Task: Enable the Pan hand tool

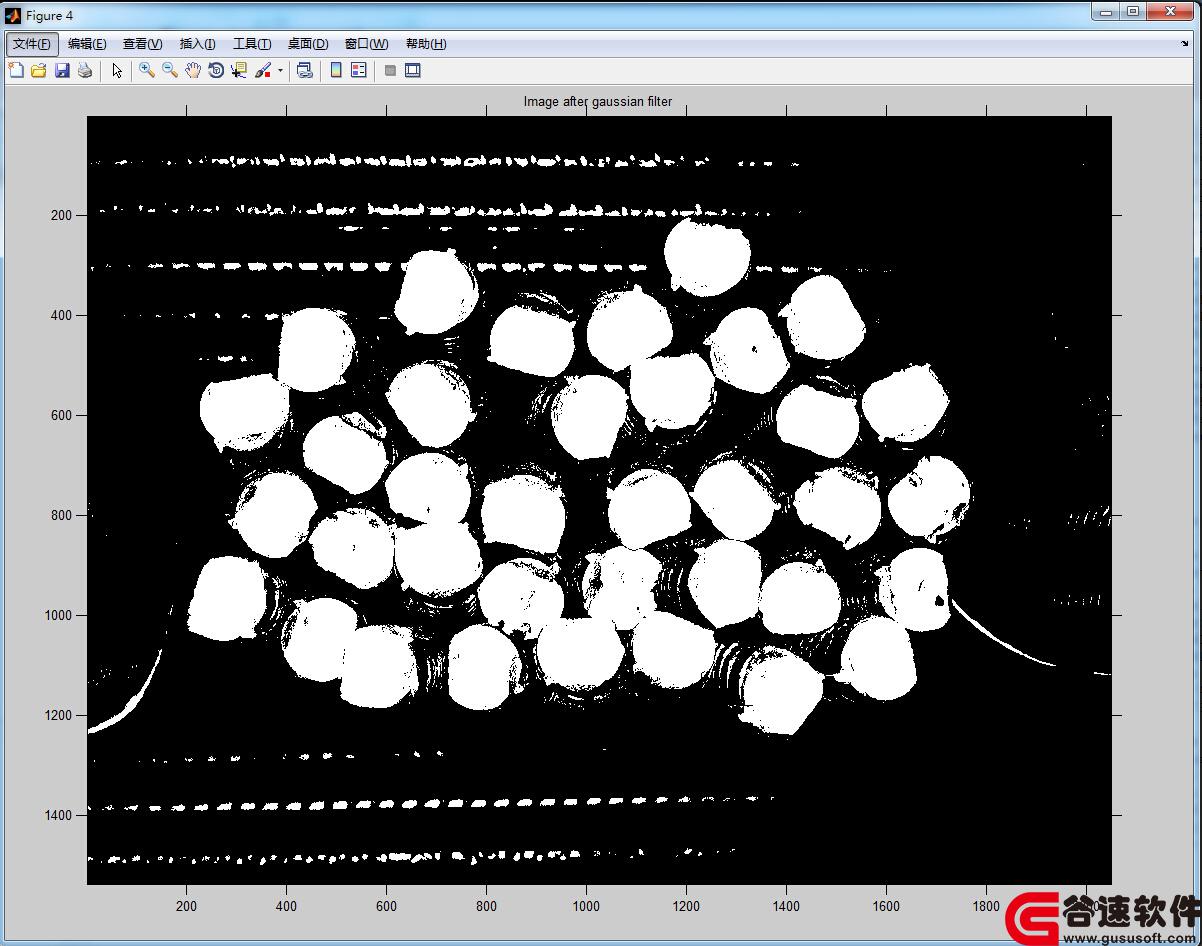Action: [x=192, y=70]
